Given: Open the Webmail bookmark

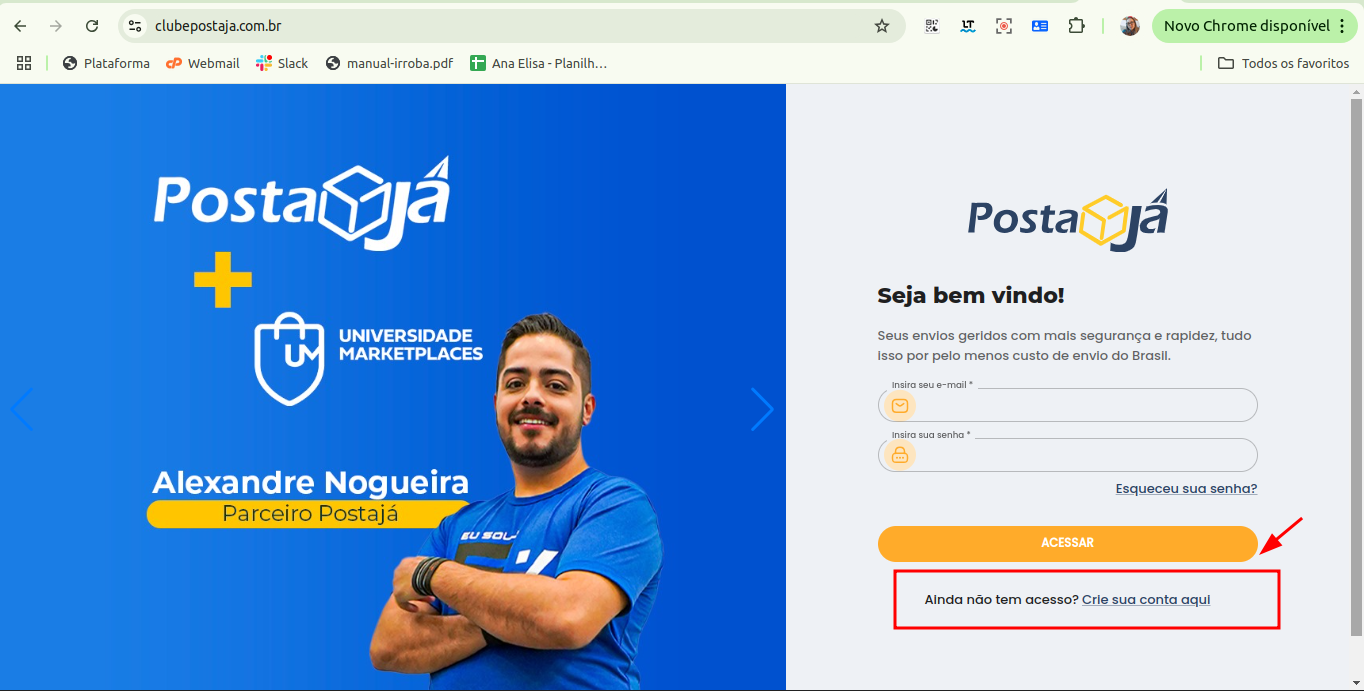Looking at the screenshot, I should pos(203,63).
